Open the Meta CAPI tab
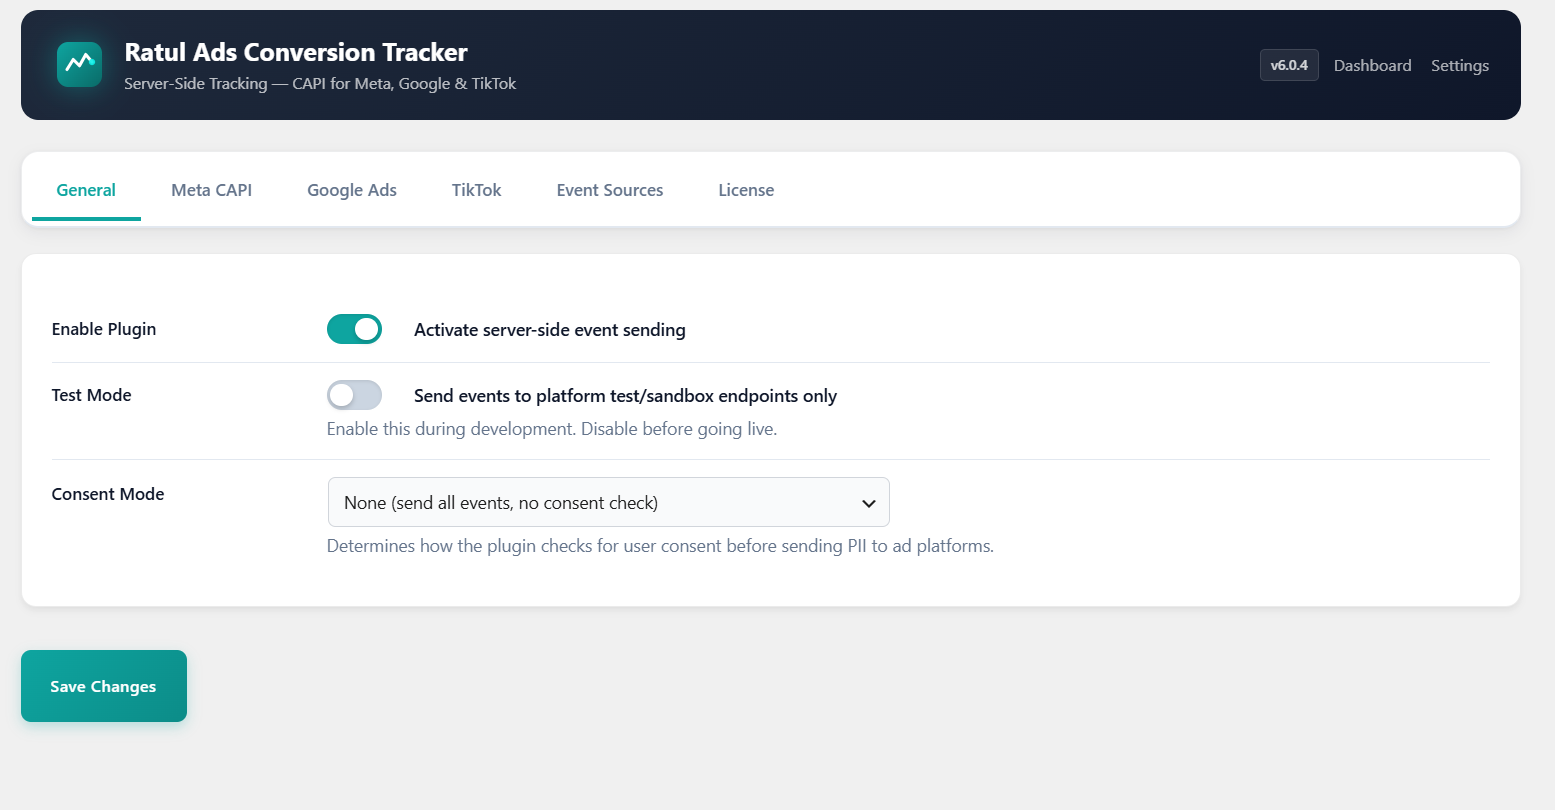Image resolution: width=1555 pixels, height=810 pixels. [212, 190]
